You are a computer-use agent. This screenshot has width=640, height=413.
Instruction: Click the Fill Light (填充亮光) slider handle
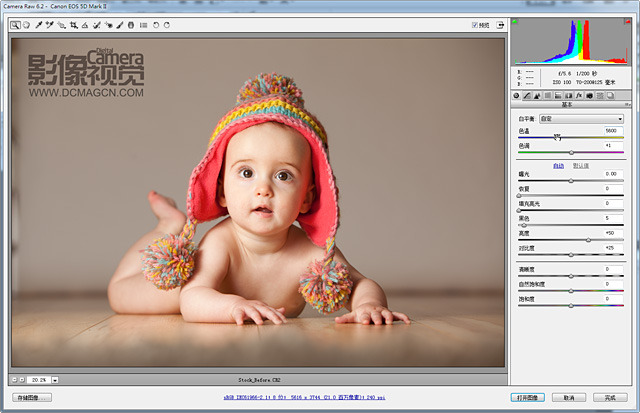519,210
